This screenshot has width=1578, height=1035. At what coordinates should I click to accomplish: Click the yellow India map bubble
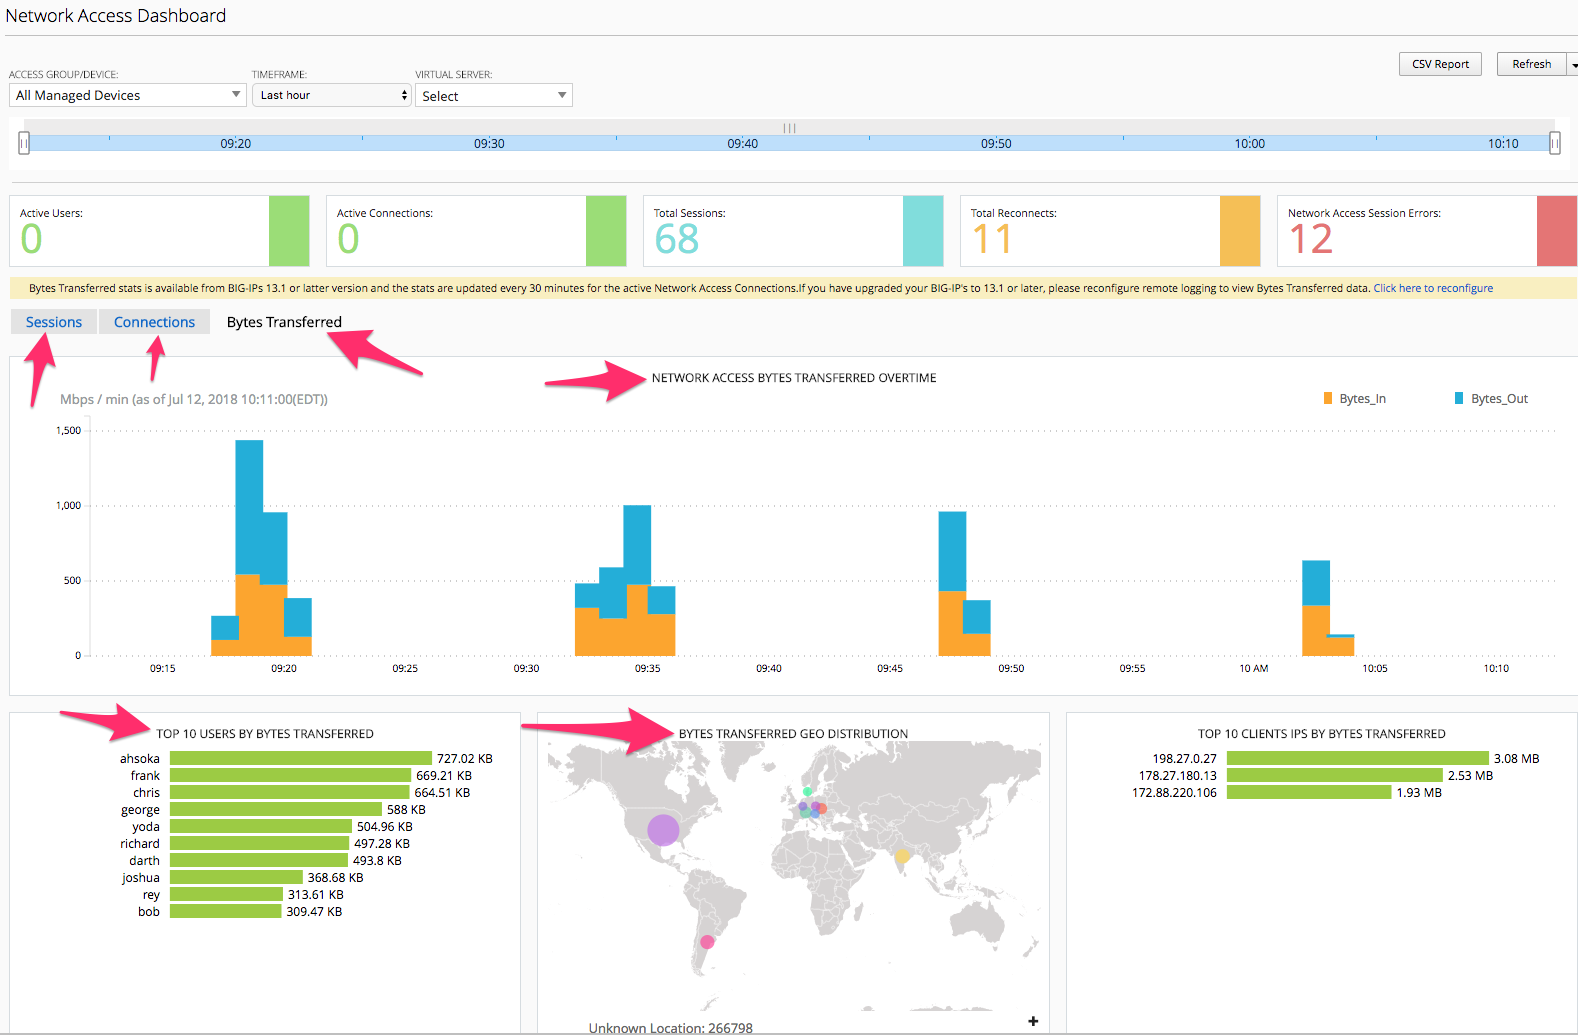[902, 856]
